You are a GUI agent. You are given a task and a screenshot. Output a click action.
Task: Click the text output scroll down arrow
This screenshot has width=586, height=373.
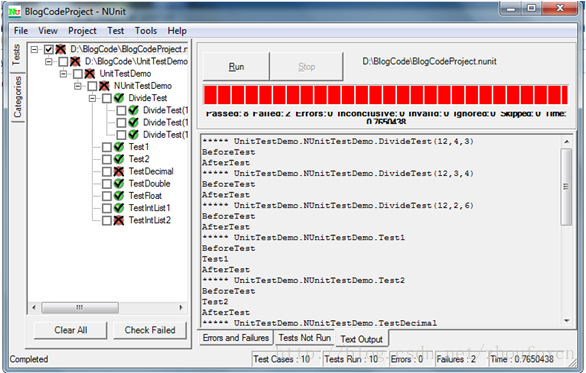[567, 320]
